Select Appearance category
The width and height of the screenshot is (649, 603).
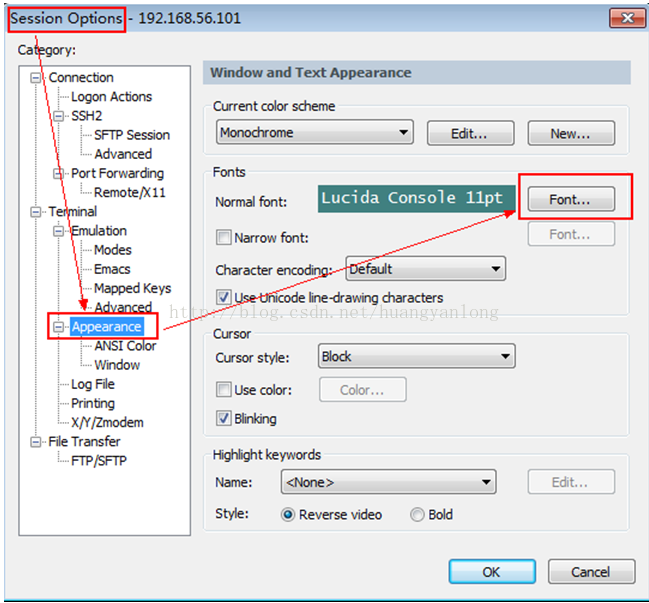coord(107,327)
